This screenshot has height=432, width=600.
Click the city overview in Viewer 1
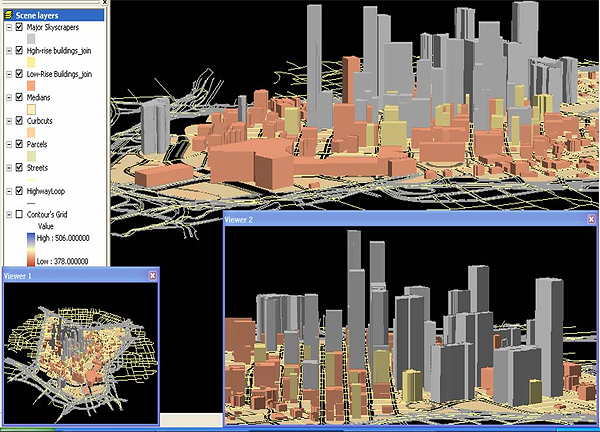coord(81,353)
